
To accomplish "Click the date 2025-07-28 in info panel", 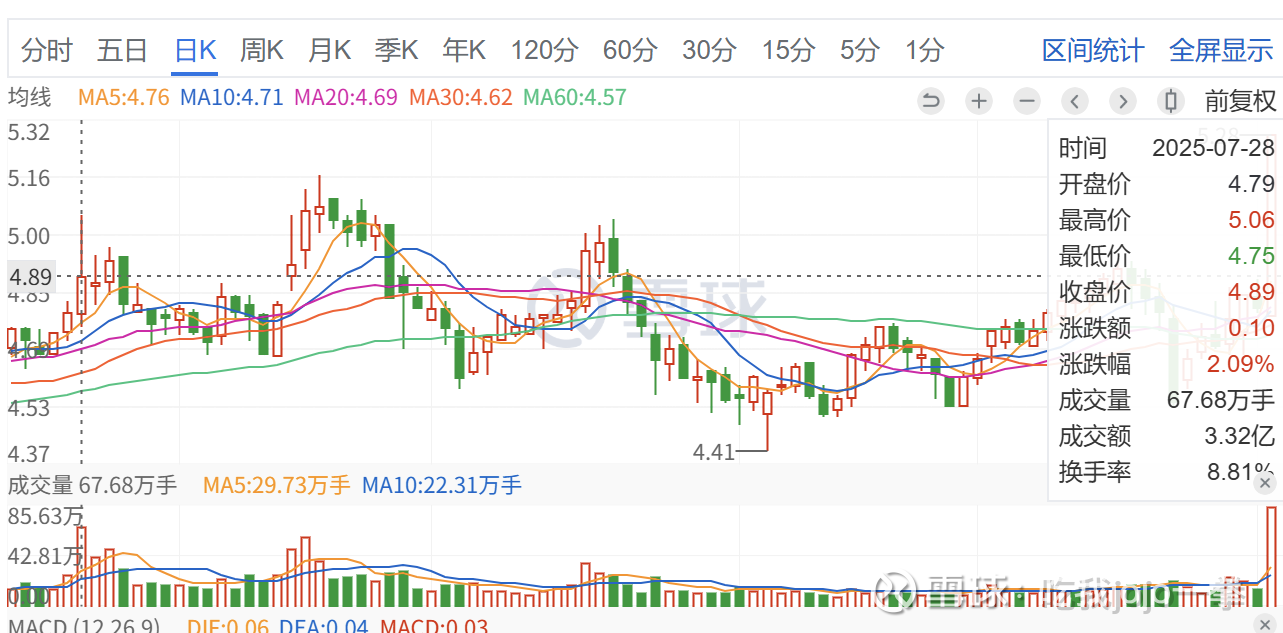I will [x=1213, y=148].
